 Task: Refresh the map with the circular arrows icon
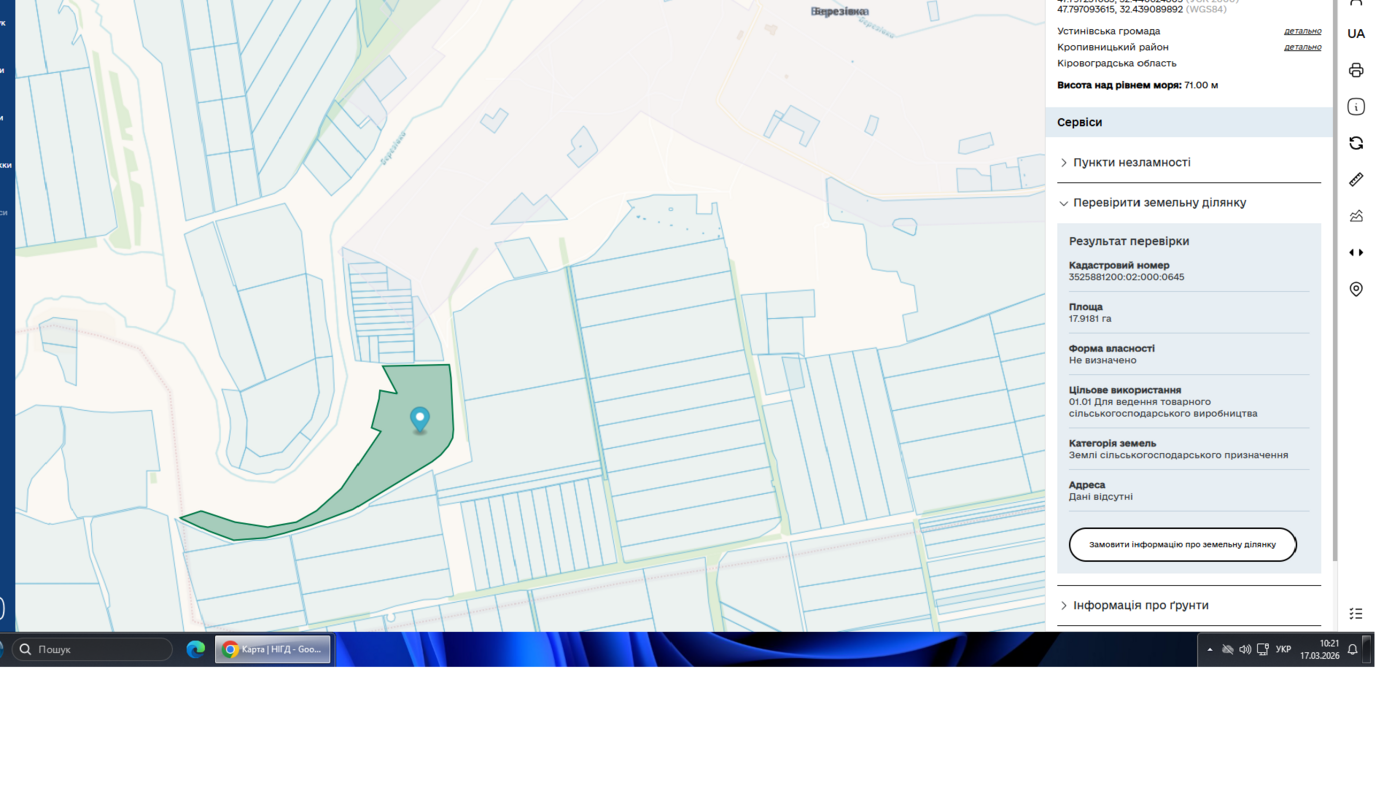(x=1356, y=143)
